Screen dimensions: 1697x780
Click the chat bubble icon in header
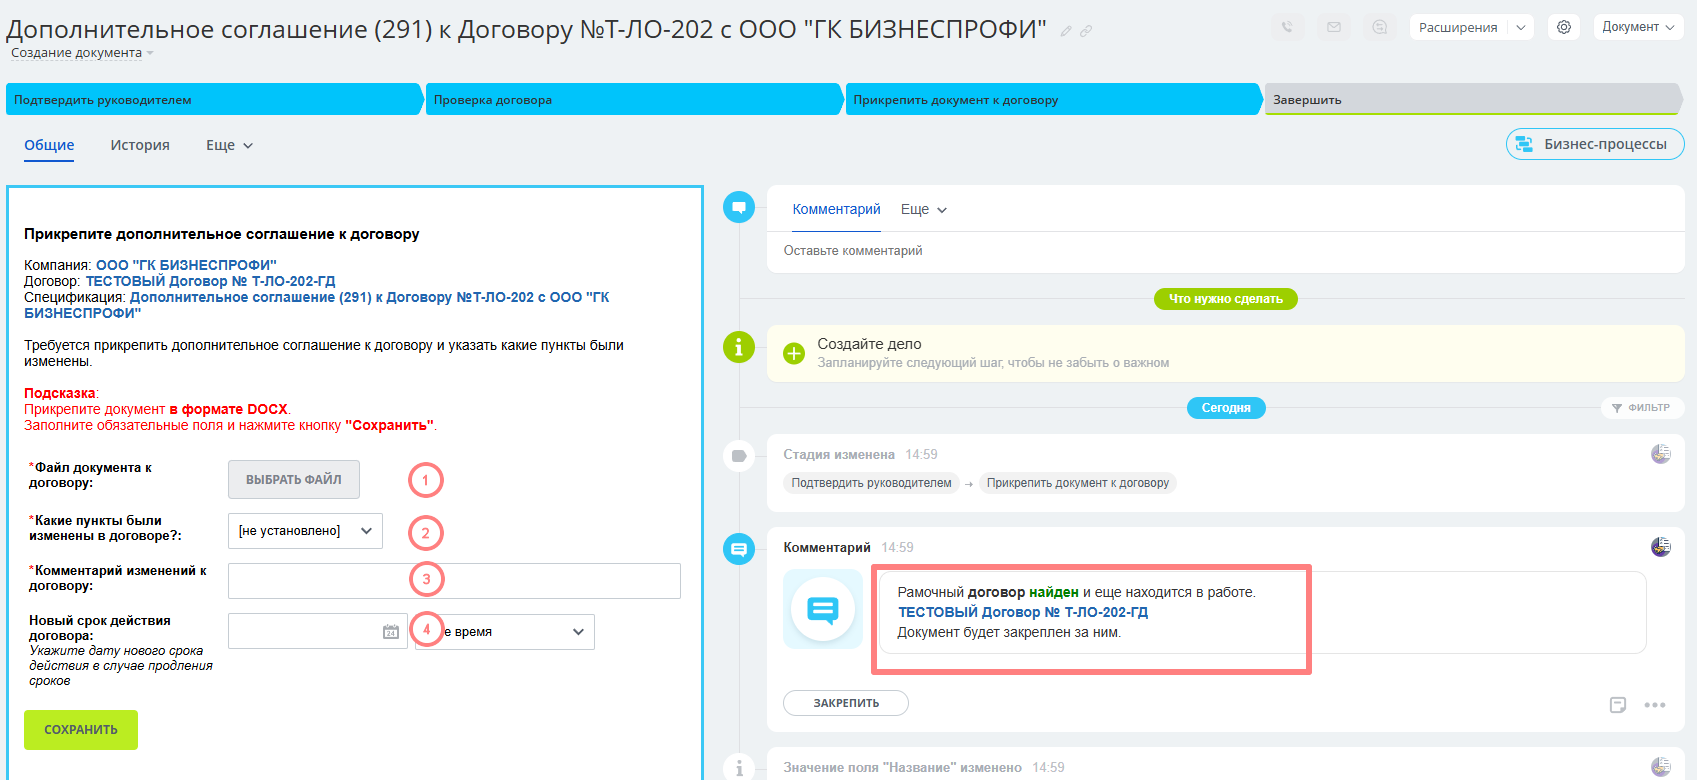pos(1380,27)
